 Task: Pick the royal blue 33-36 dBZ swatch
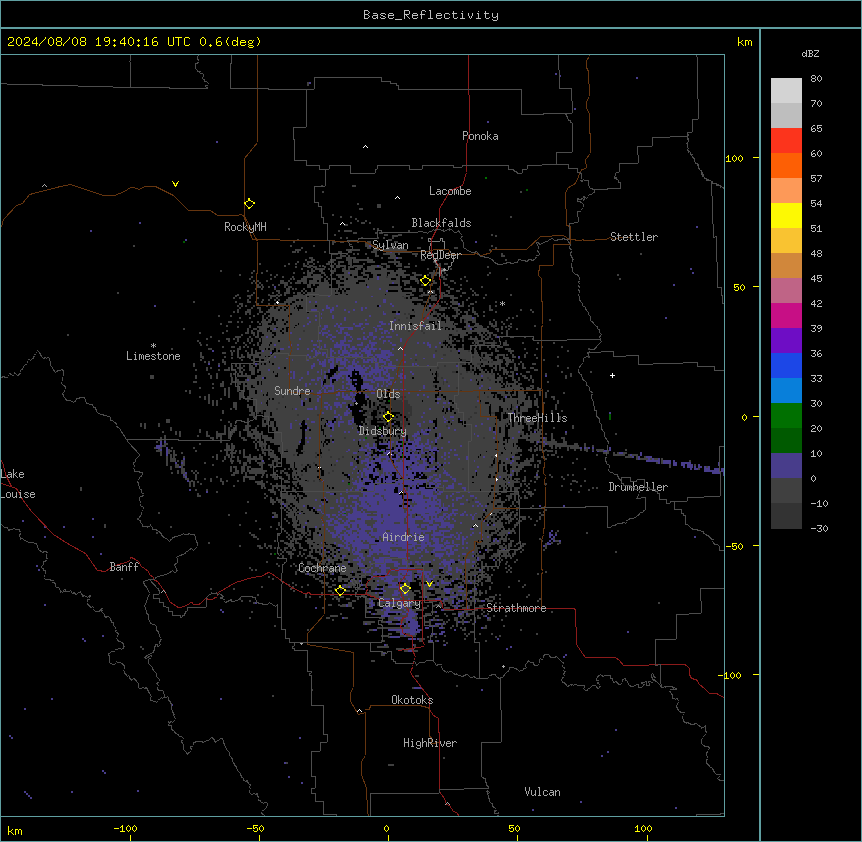pyautogui.click(x=786, y=365)
